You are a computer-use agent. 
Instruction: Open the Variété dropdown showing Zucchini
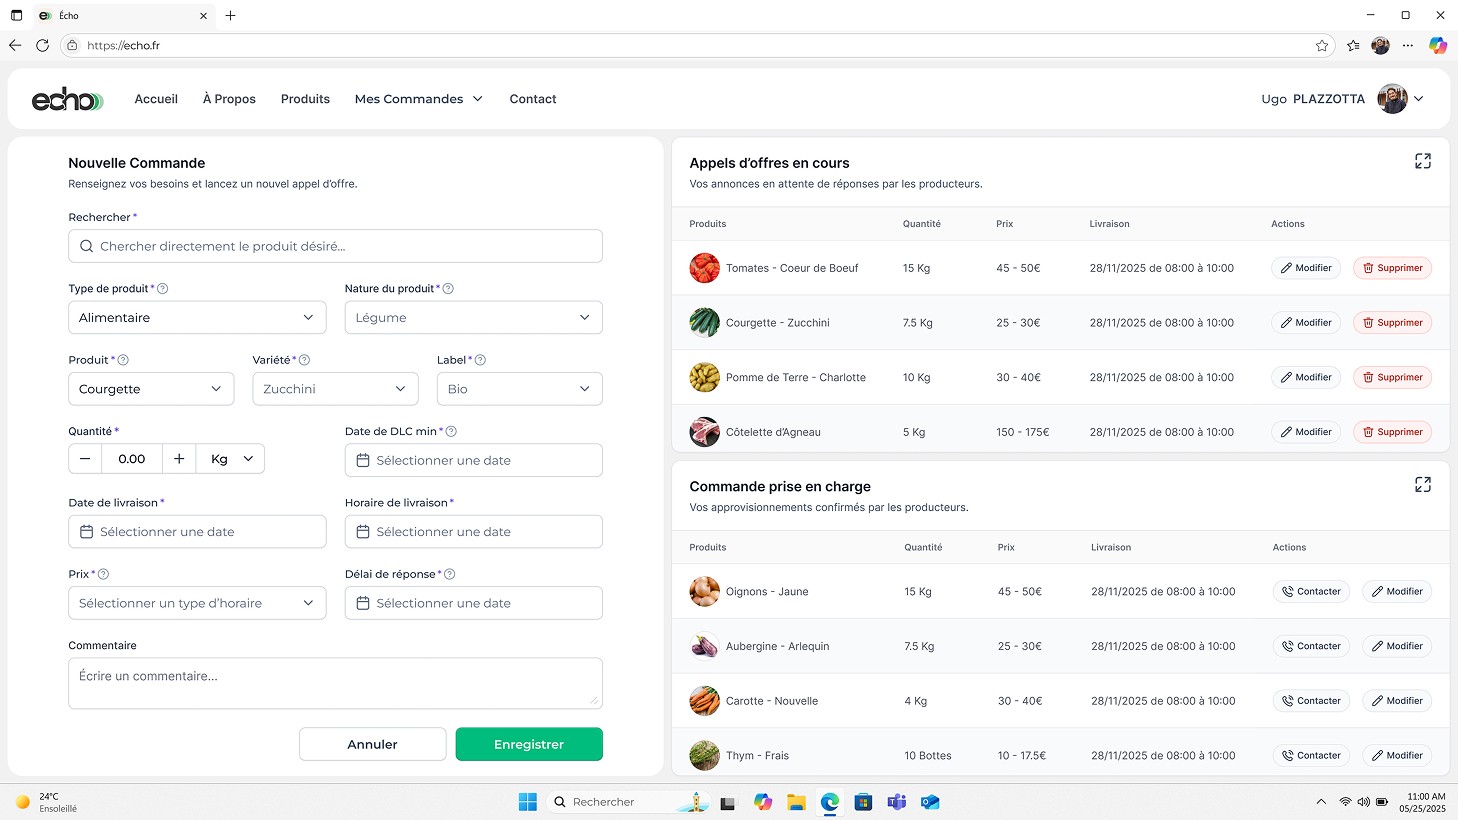click(335, 389)
